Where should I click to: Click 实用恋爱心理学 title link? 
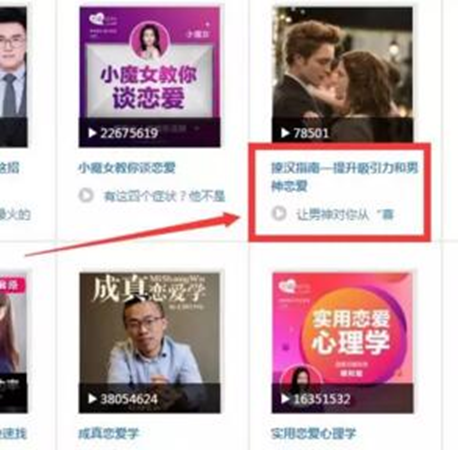tap(314, 434)
